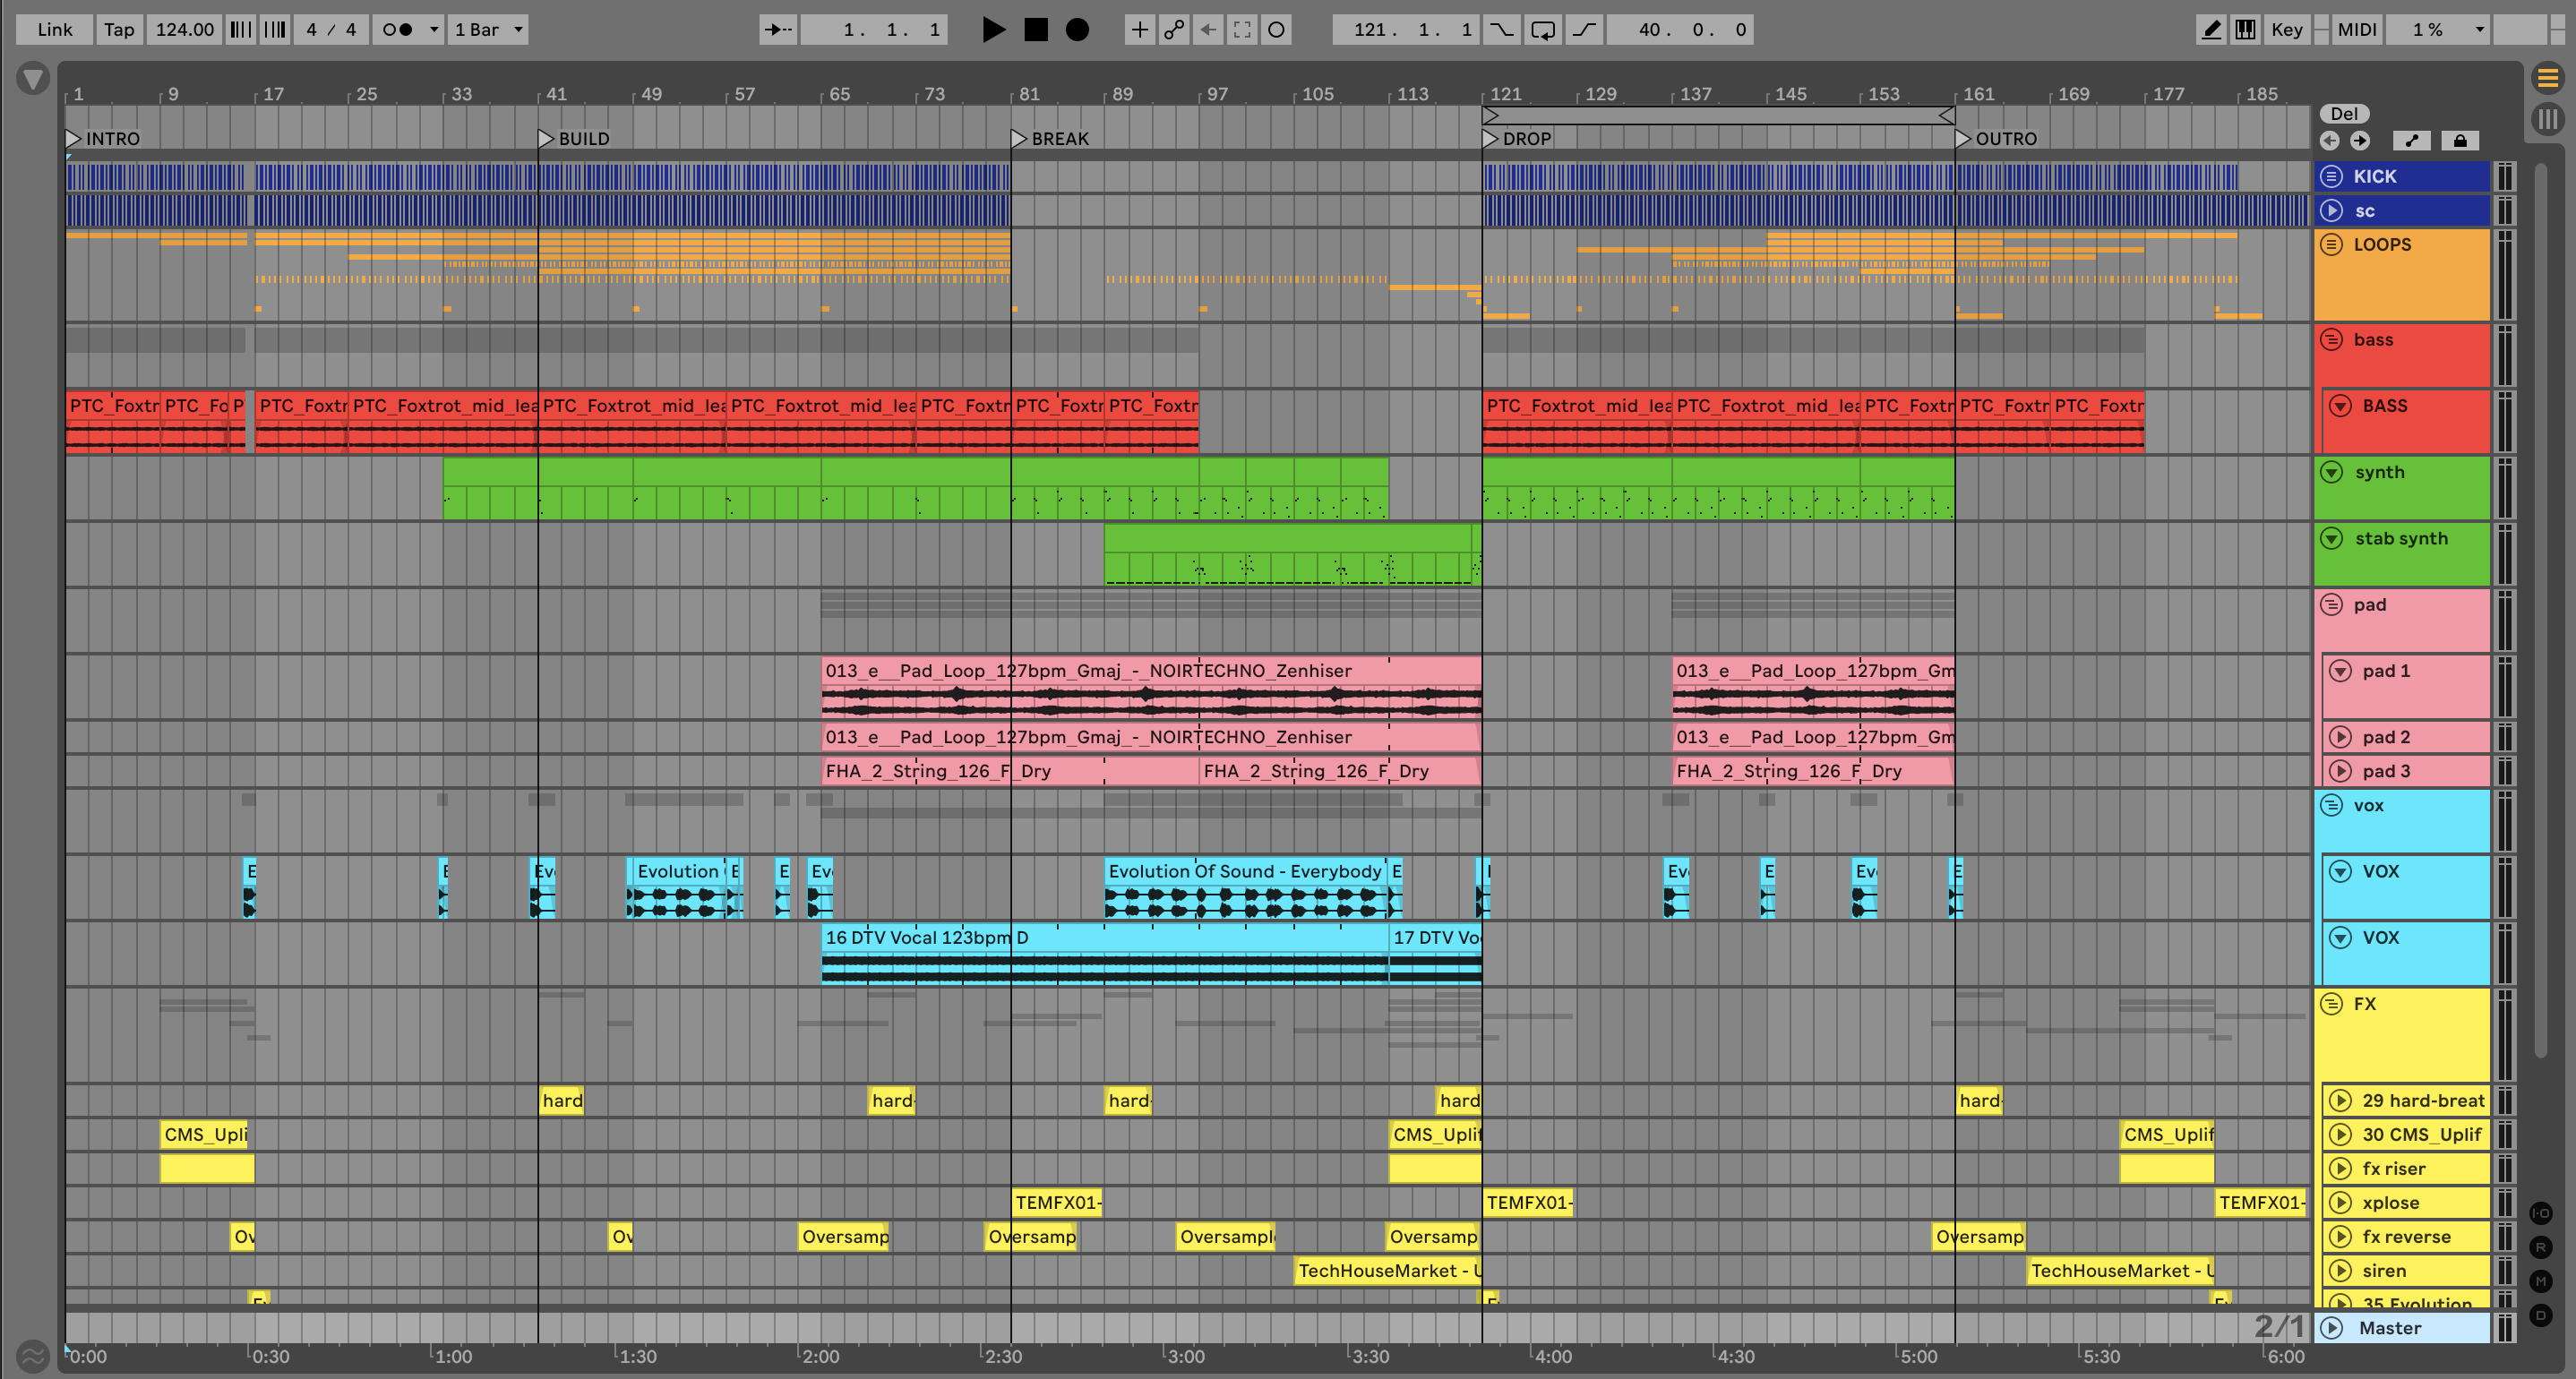Image resolution: width=2576 pixels, height=1379 pixels.
Task: Collapse the synth track with fold arrow
Action: pyautogui.click(x=2331, y=472)
